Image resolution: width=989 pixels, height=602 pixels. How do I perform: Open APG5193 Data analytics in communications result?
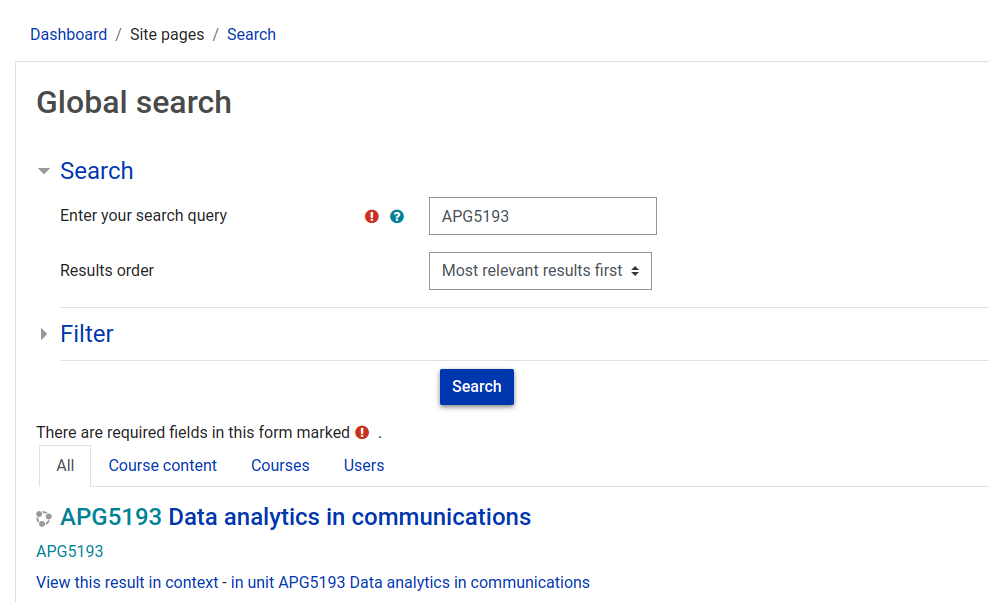[295, 517]
